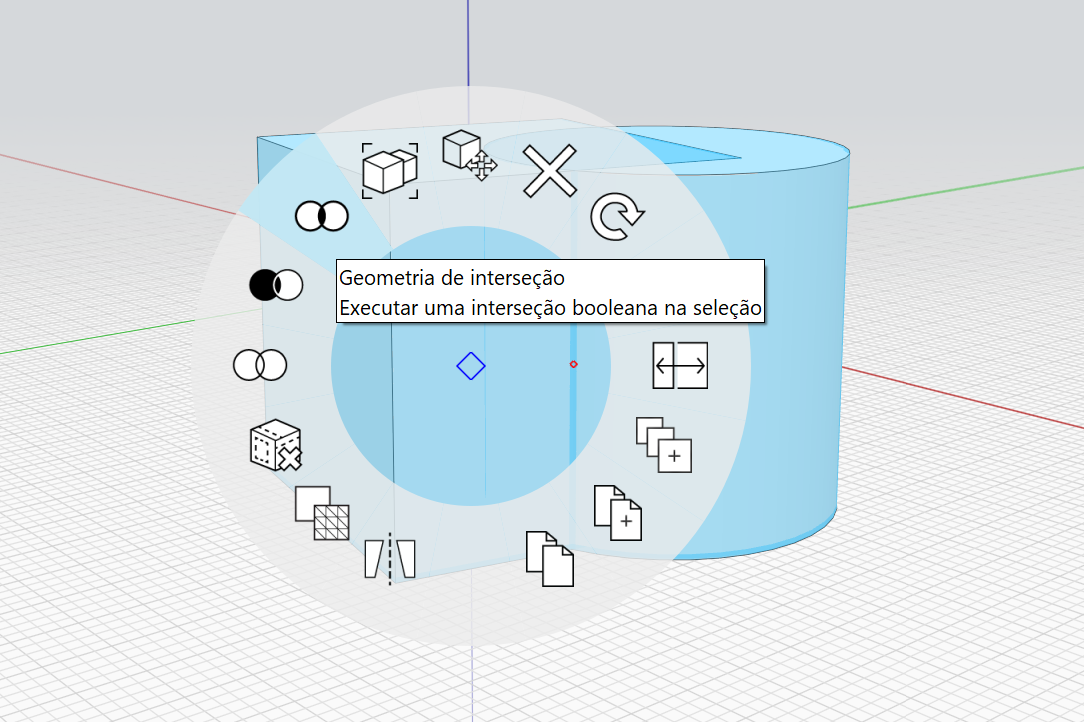The image size is (1084, 722).
Task: Open the Array stacked-squares plus icon
Action: [x=664, y=445]
